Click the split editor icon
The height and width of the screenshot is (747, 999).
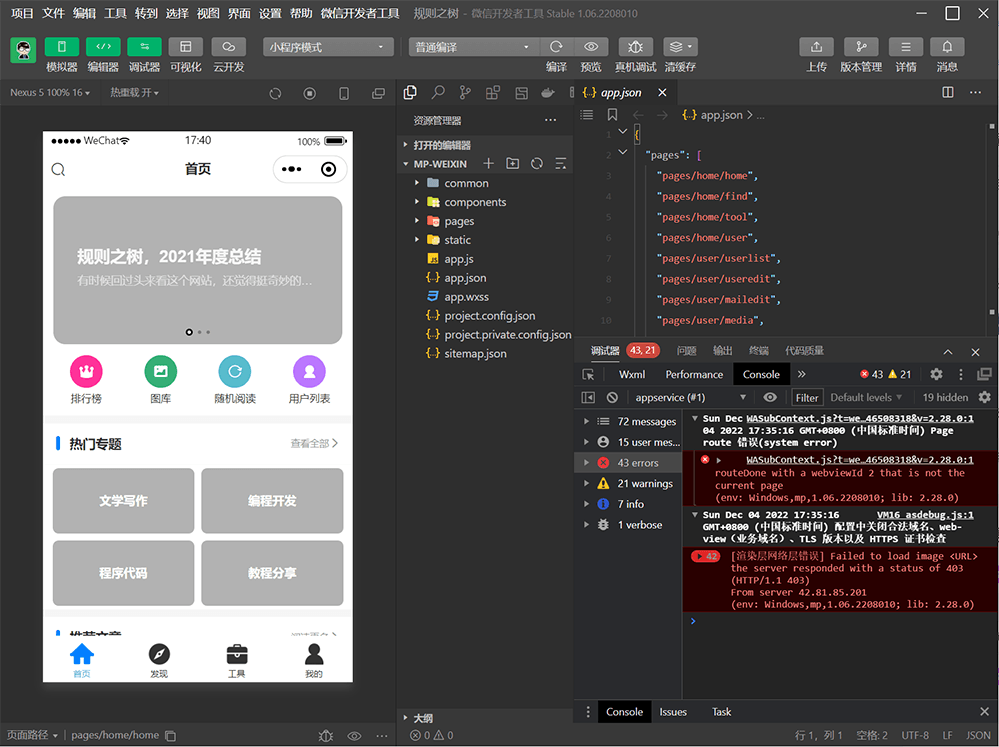[948, 92]
